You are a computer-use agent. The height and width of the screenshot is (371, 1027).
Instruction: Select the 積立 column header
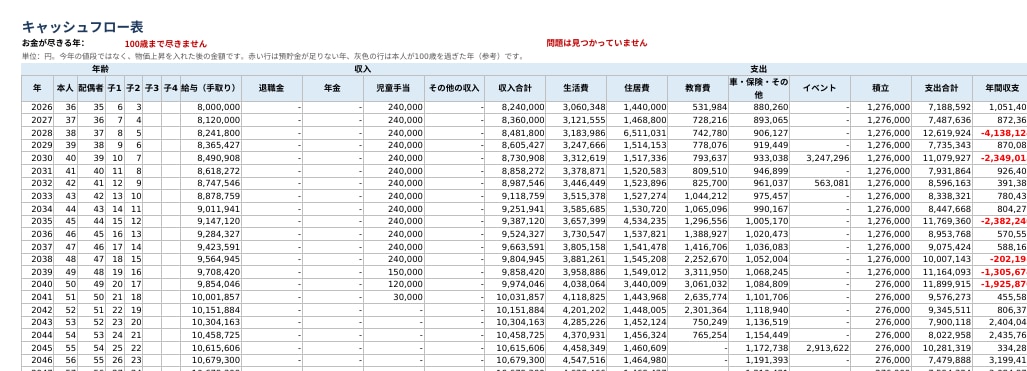pos(881,88)
